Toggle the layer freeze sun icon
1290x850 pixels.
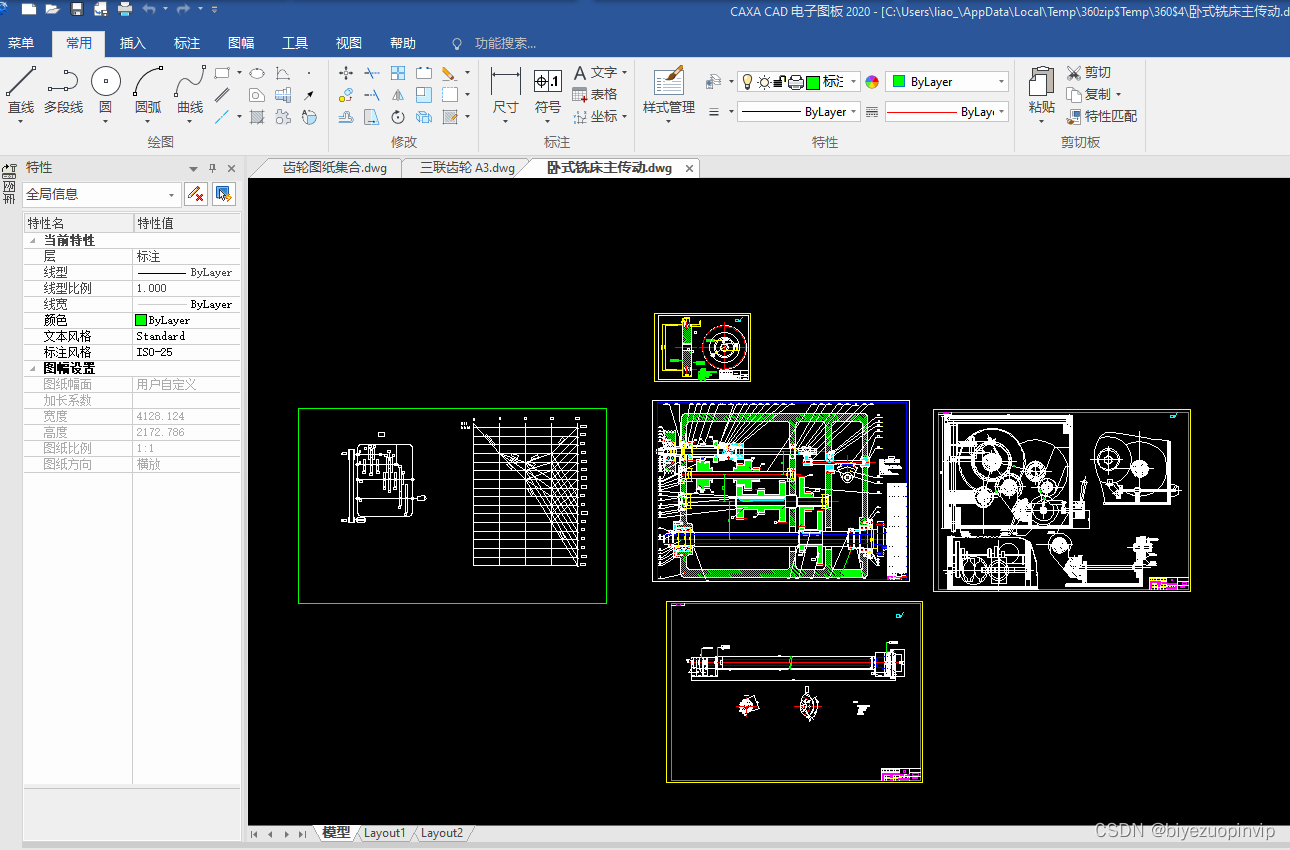[764, 82]
